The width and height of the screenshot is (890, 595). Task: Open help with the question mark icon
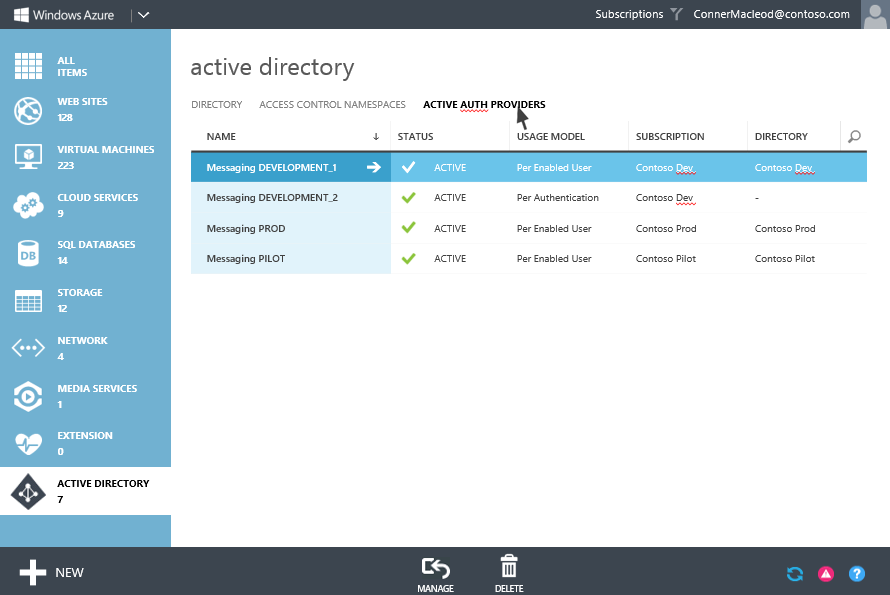click(857, 574)
